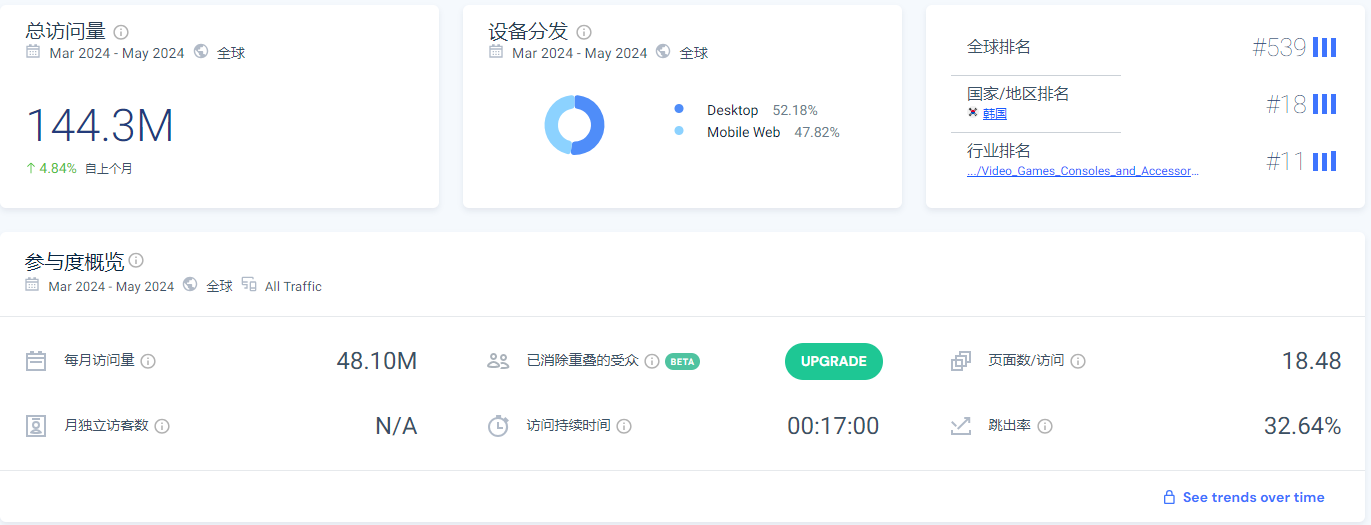Click the 144.3M total visits value
Image resolution: width=1371 pixels, height=525 pixels.
100,126
